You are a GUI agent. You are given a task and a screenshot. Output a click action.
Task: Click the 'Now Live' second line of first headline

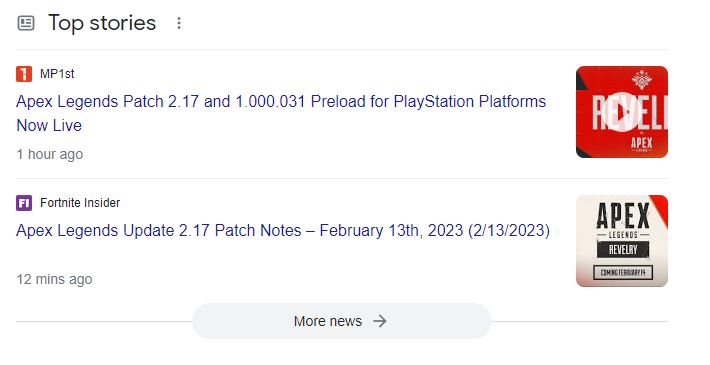49,125
